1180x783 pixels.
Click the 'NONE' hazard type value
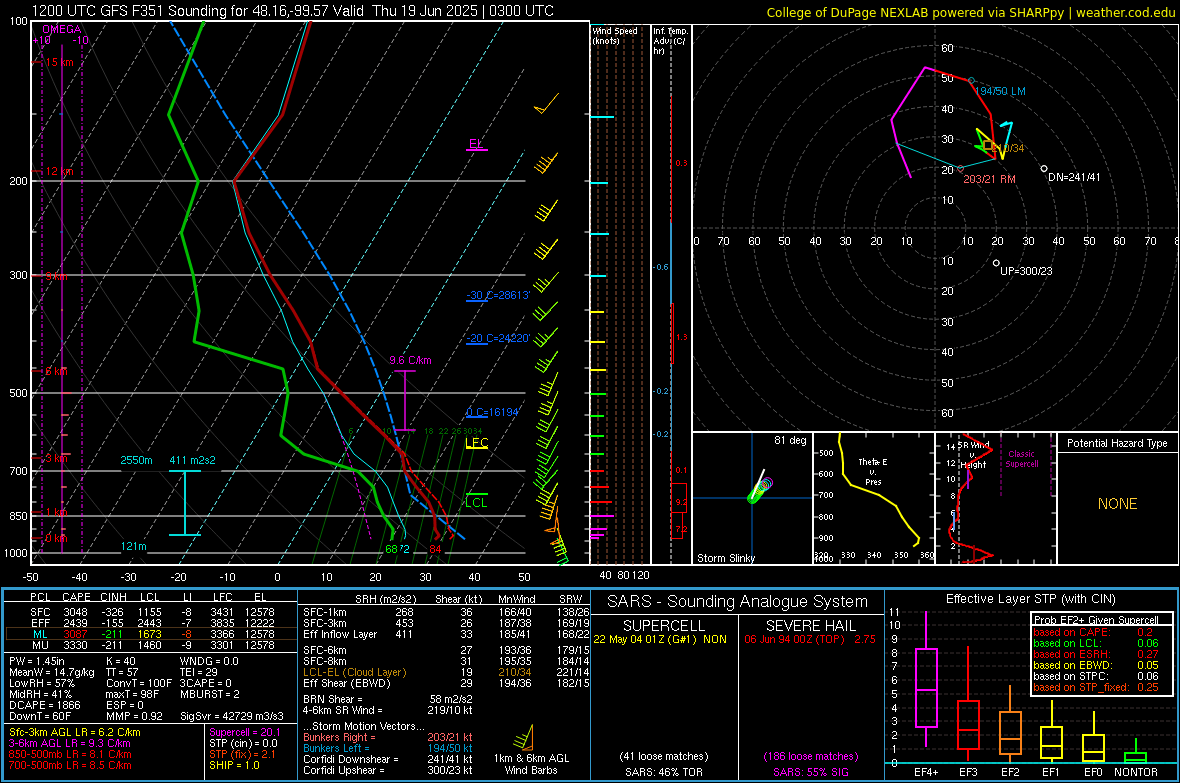[x=1117, y=504]
